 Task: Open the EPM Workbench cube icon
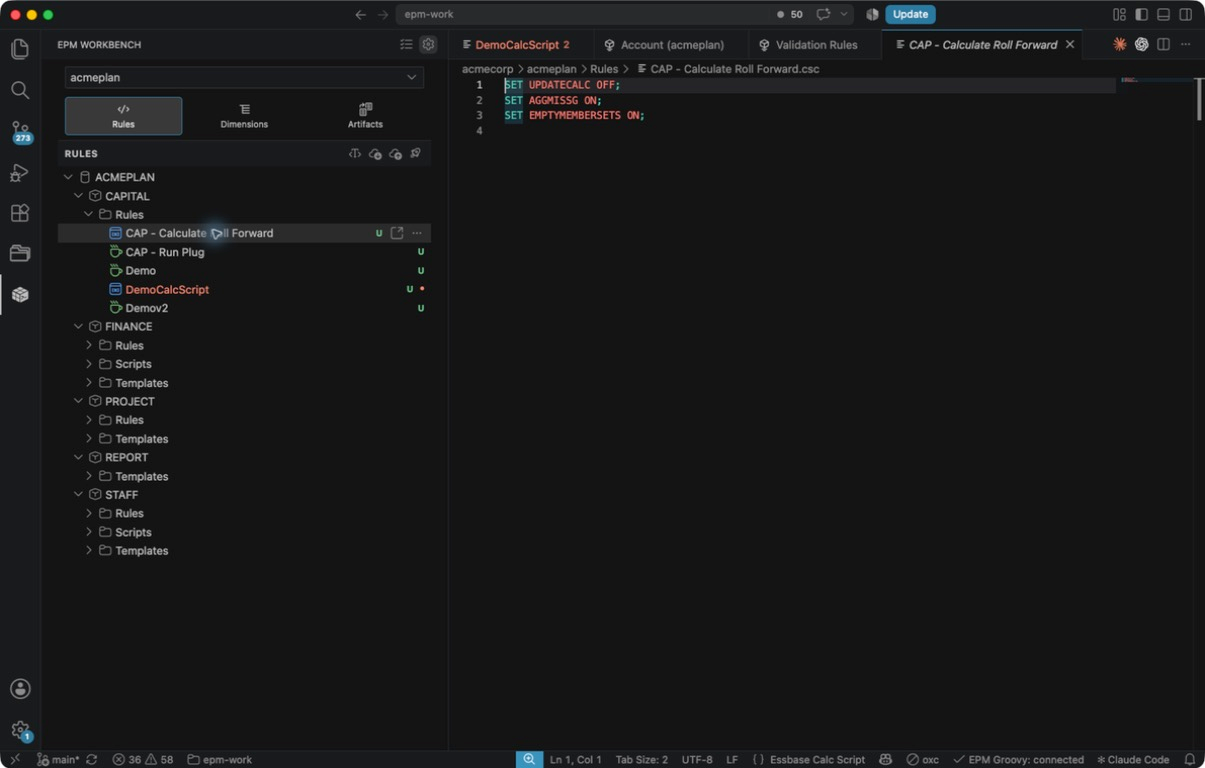[20, 294]
